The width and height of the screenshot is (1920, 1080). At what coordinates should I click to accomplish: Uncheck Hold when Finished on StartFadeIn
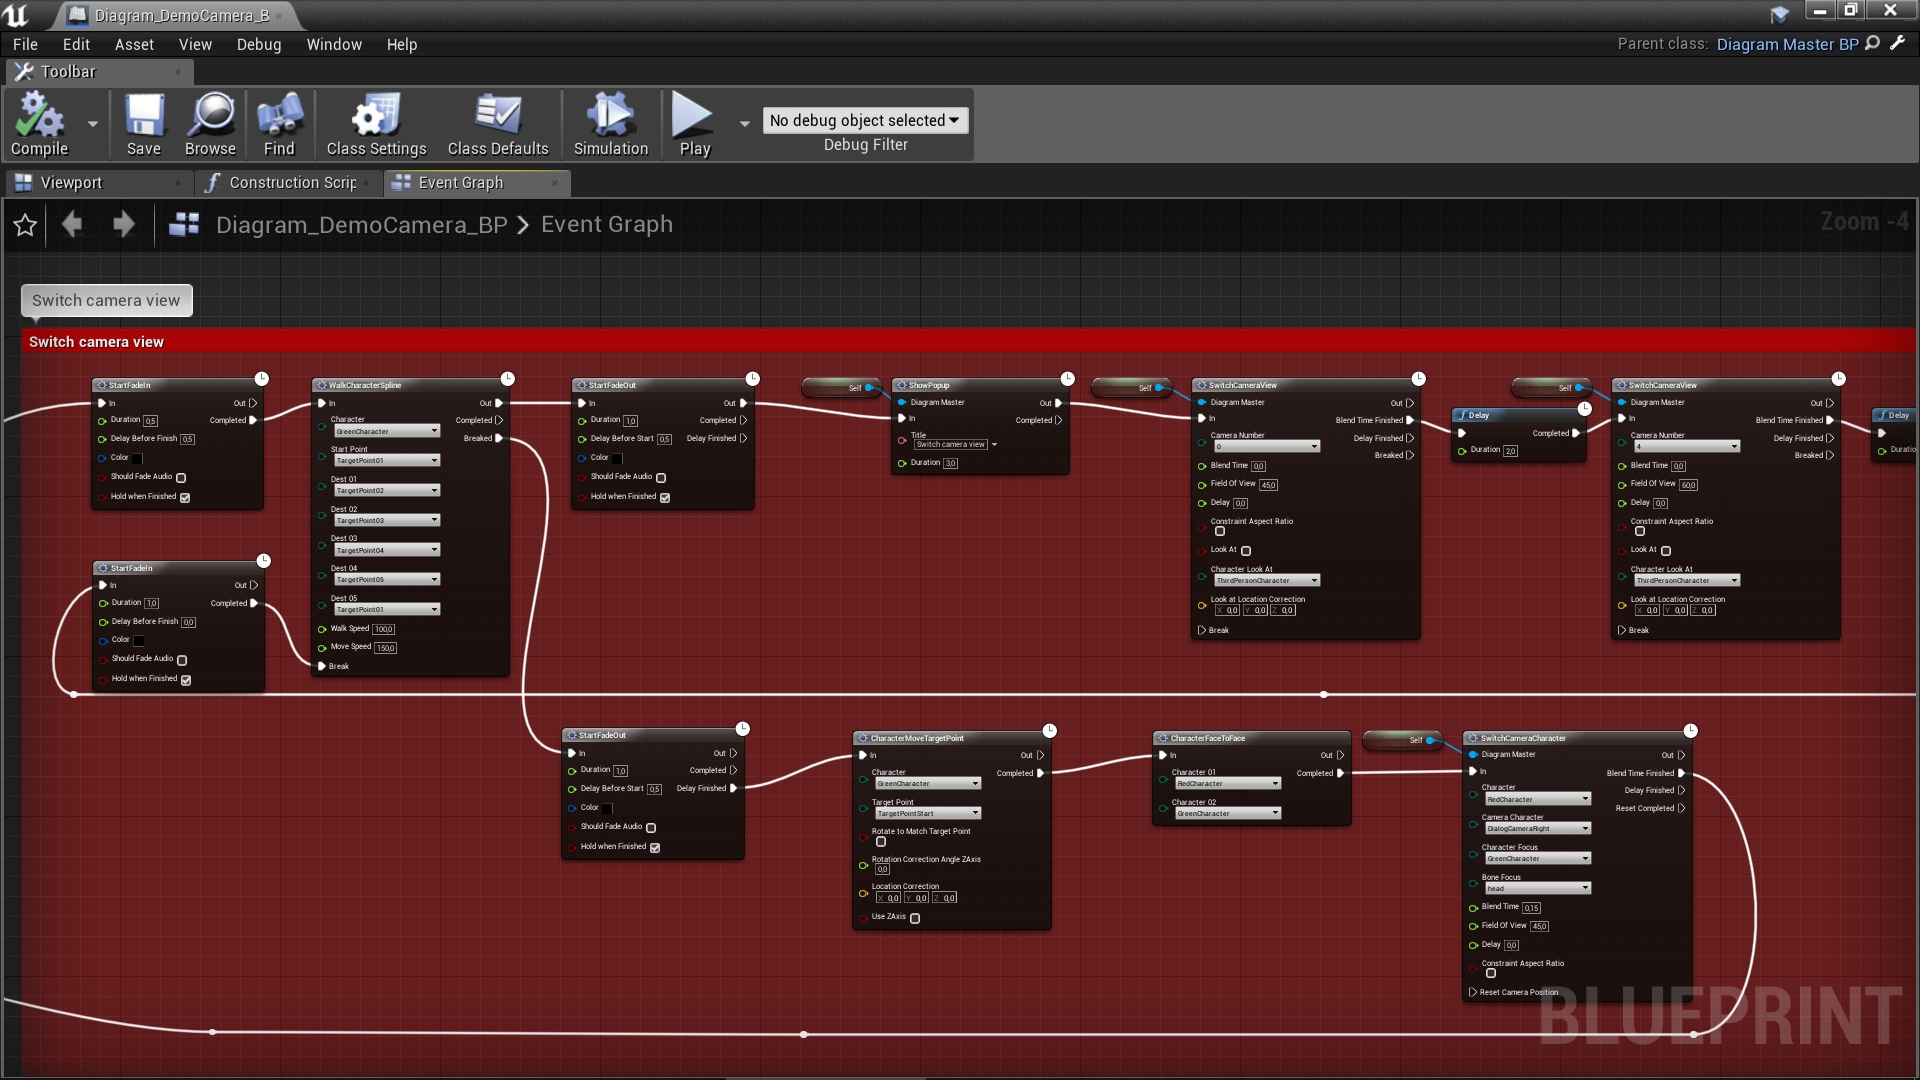tap(187, 496)
